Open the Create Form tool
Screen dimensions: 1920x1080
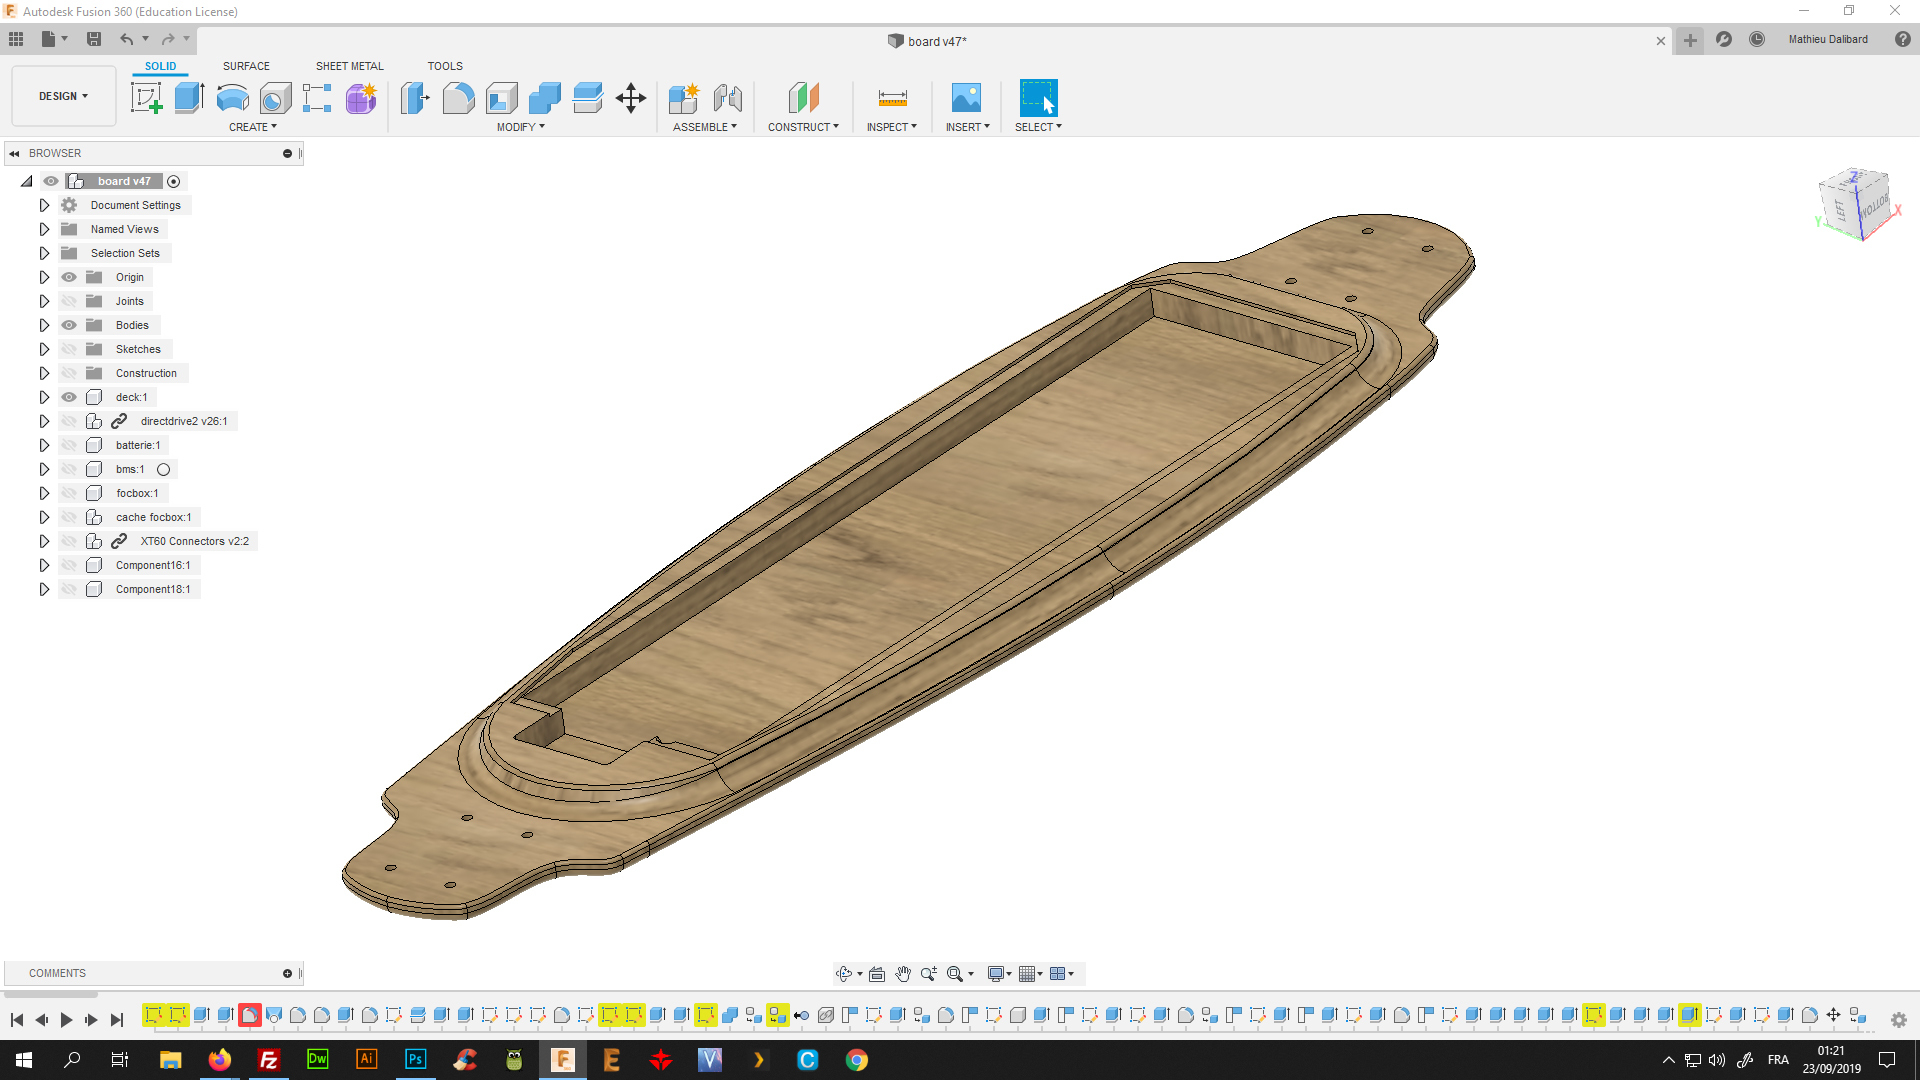pyautogui.click(x=361, y=98)
